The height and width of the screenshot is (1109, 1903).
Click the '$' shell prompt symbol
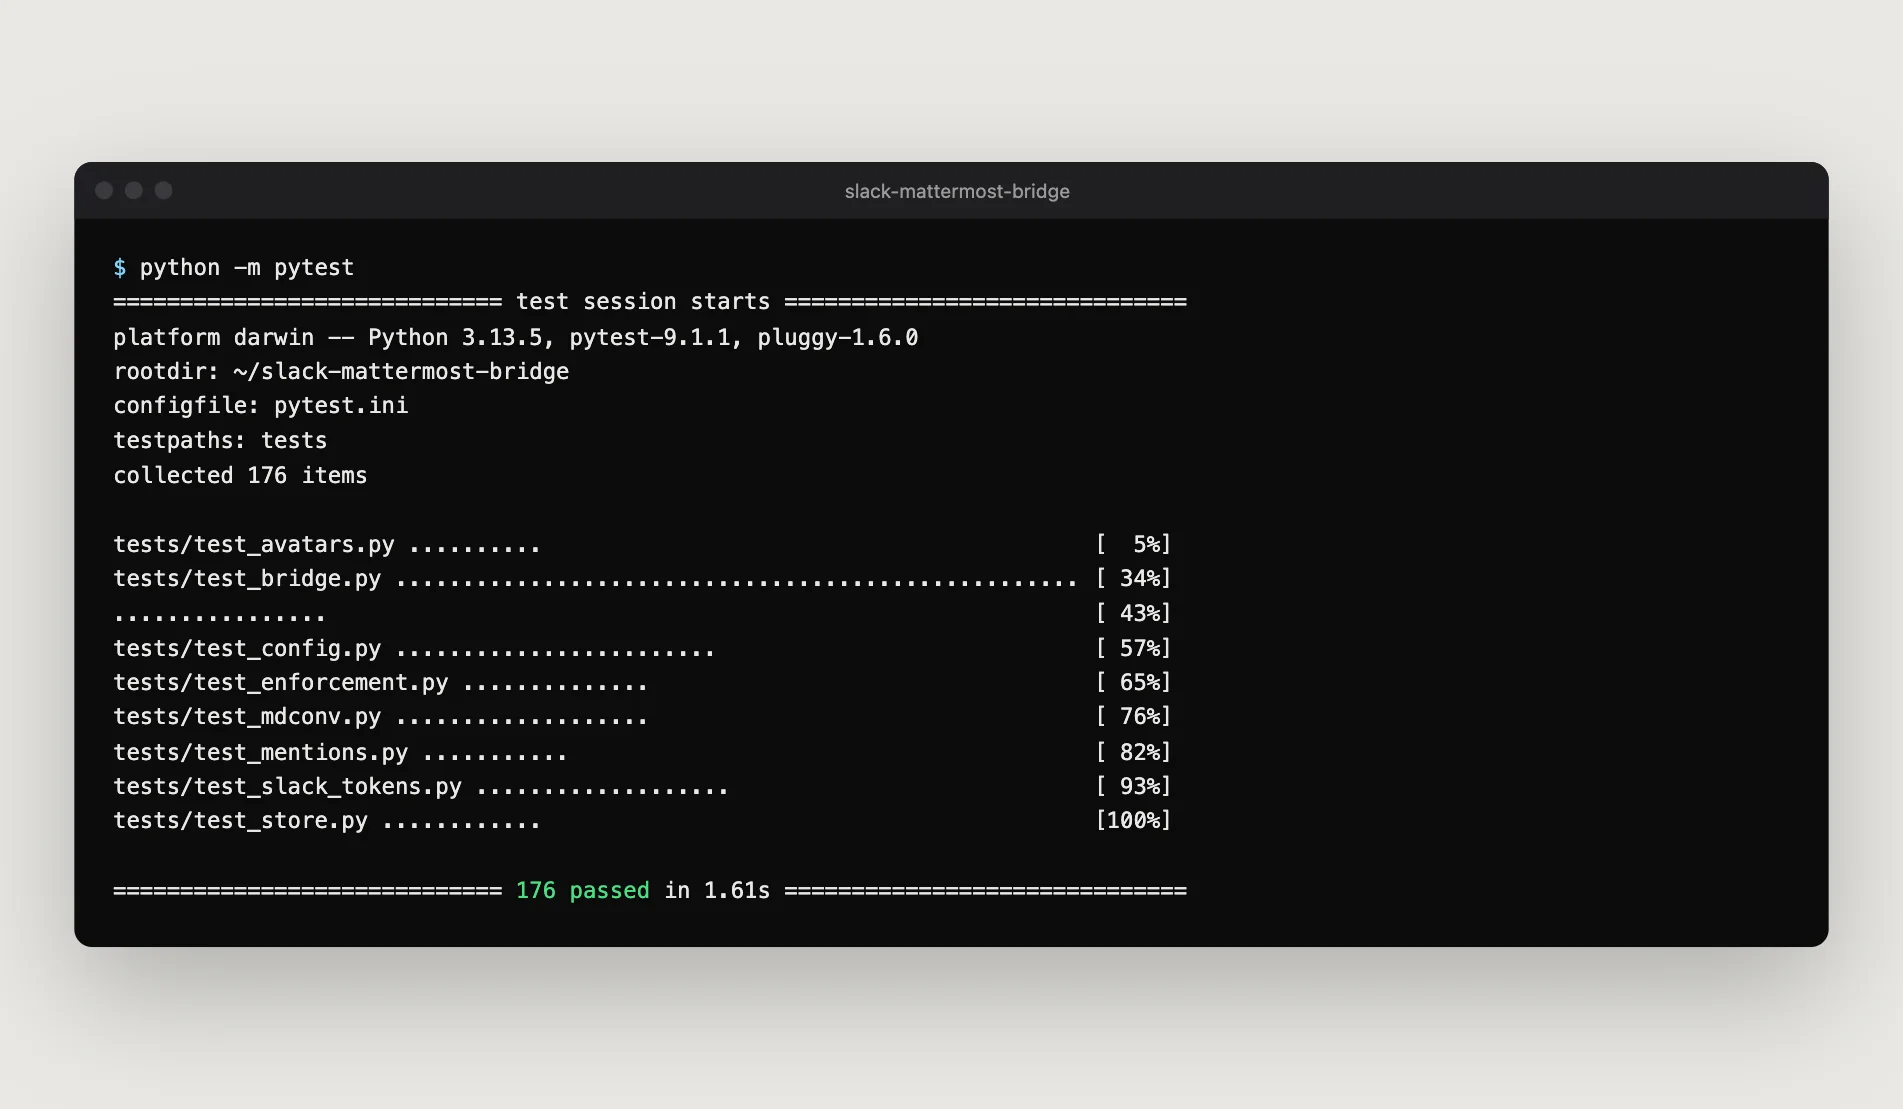[x=120, y=268]
